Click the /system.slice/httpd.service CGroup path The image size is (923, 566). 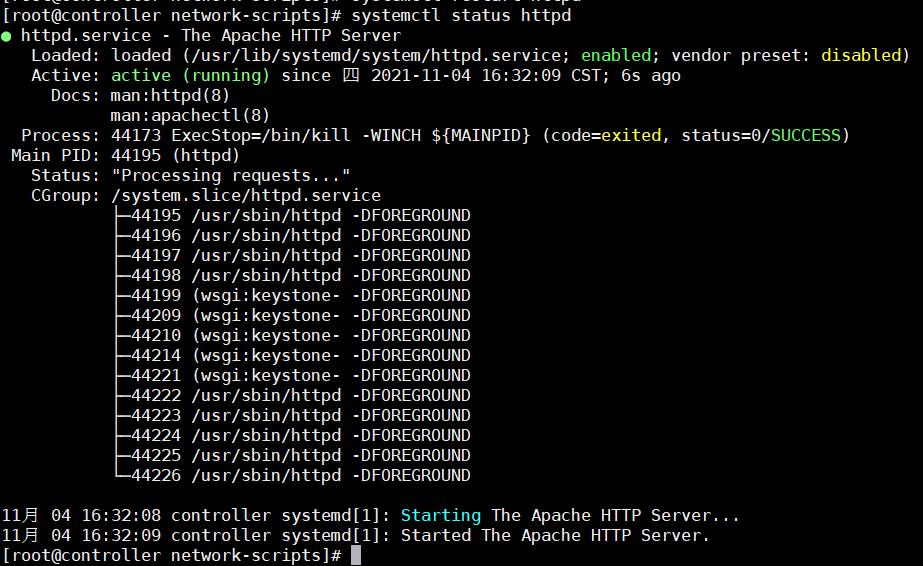pyautogui.click(x=245, y=195)
